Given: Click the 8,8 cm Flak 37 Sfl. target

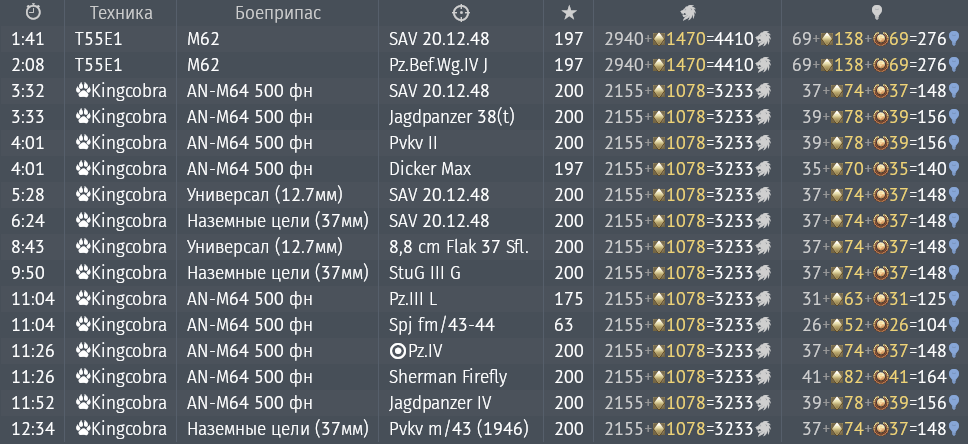Looking at the screenshot, I should (x=459, y=247).
